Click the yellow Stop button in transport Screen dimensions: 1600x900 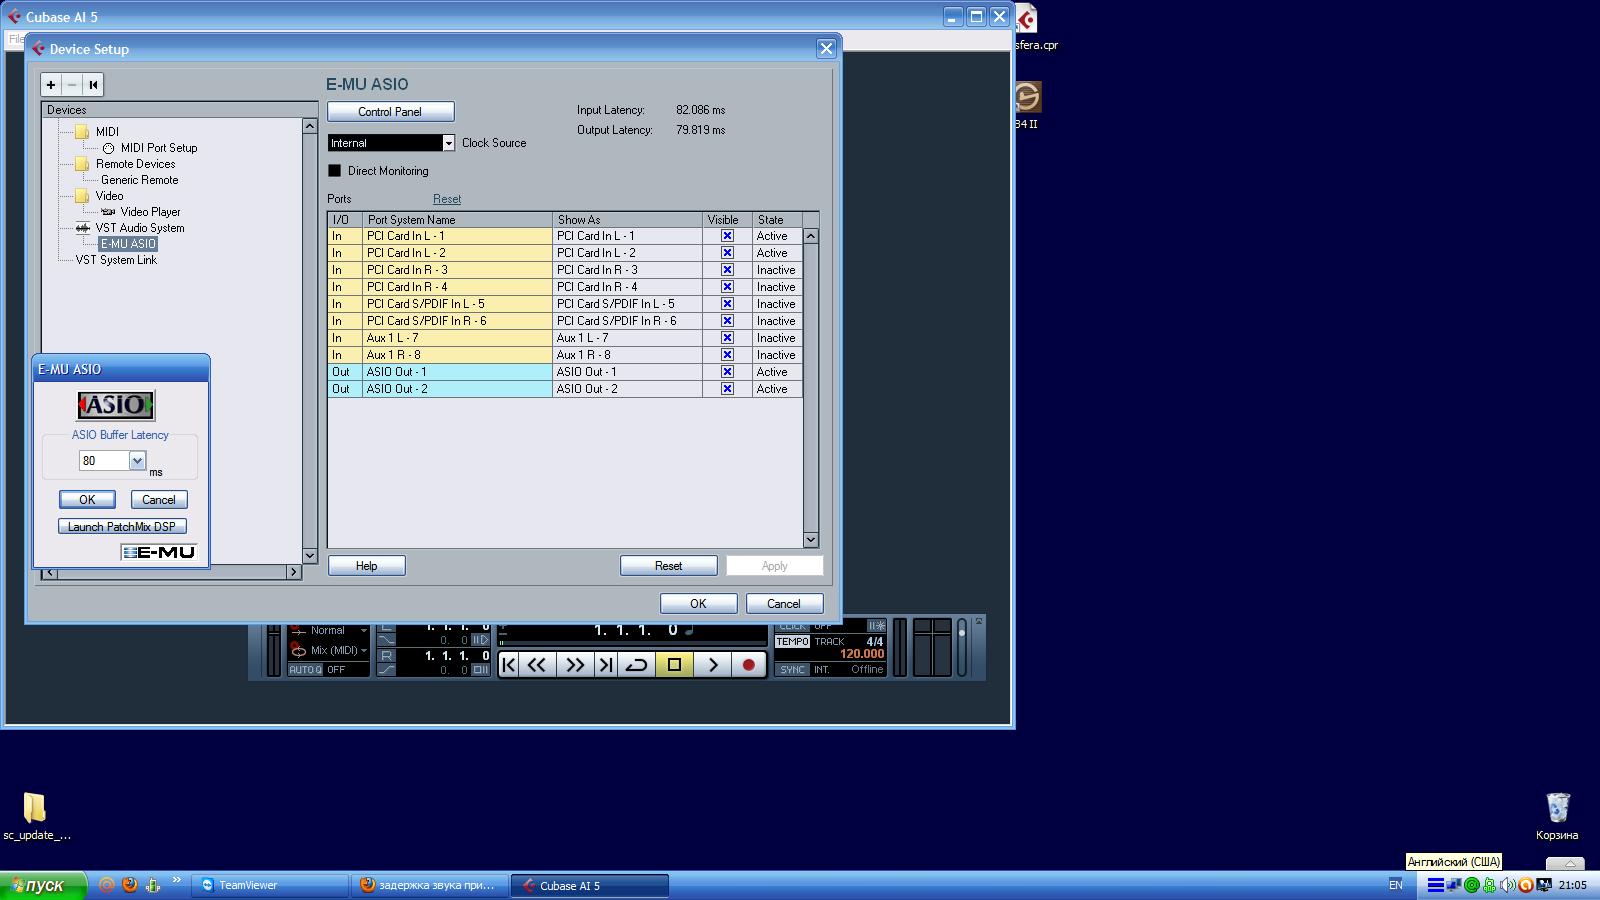pyautogui.click(x=674, y=665)
